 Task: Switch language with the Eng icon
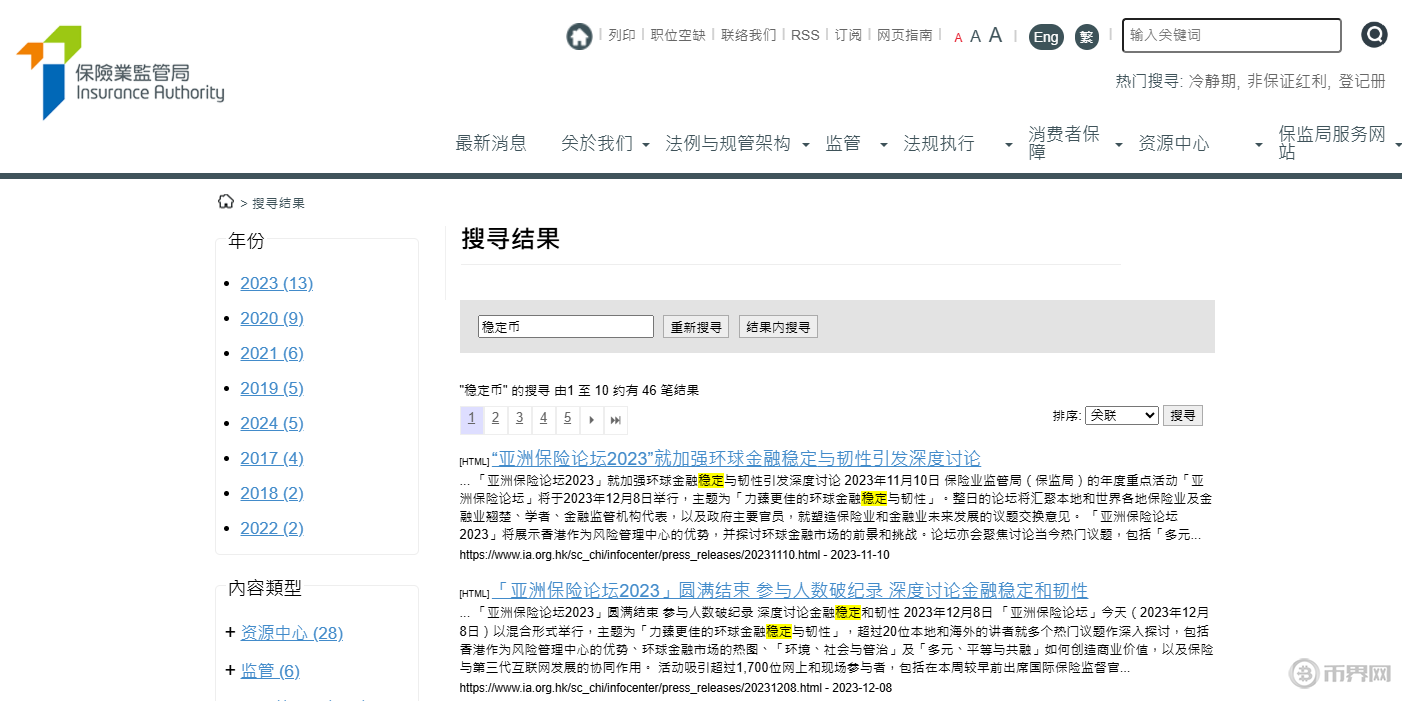click(x=1046, y=37)
